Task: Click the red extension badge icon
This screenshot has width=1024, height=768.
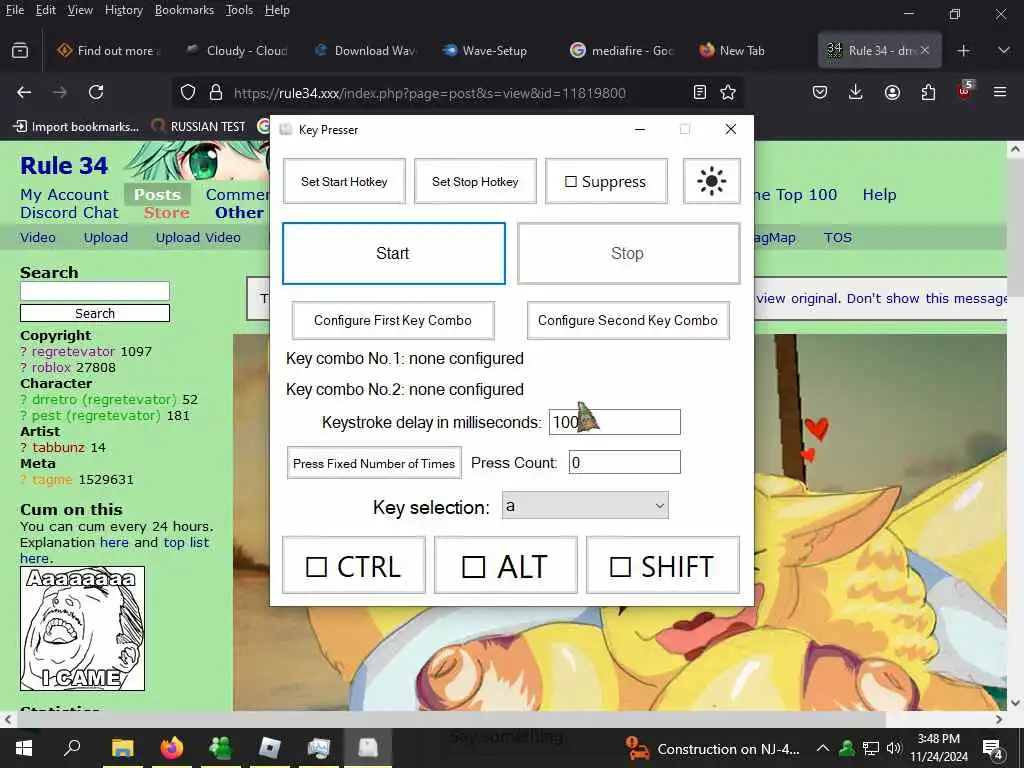Action: tap(965, 91)
